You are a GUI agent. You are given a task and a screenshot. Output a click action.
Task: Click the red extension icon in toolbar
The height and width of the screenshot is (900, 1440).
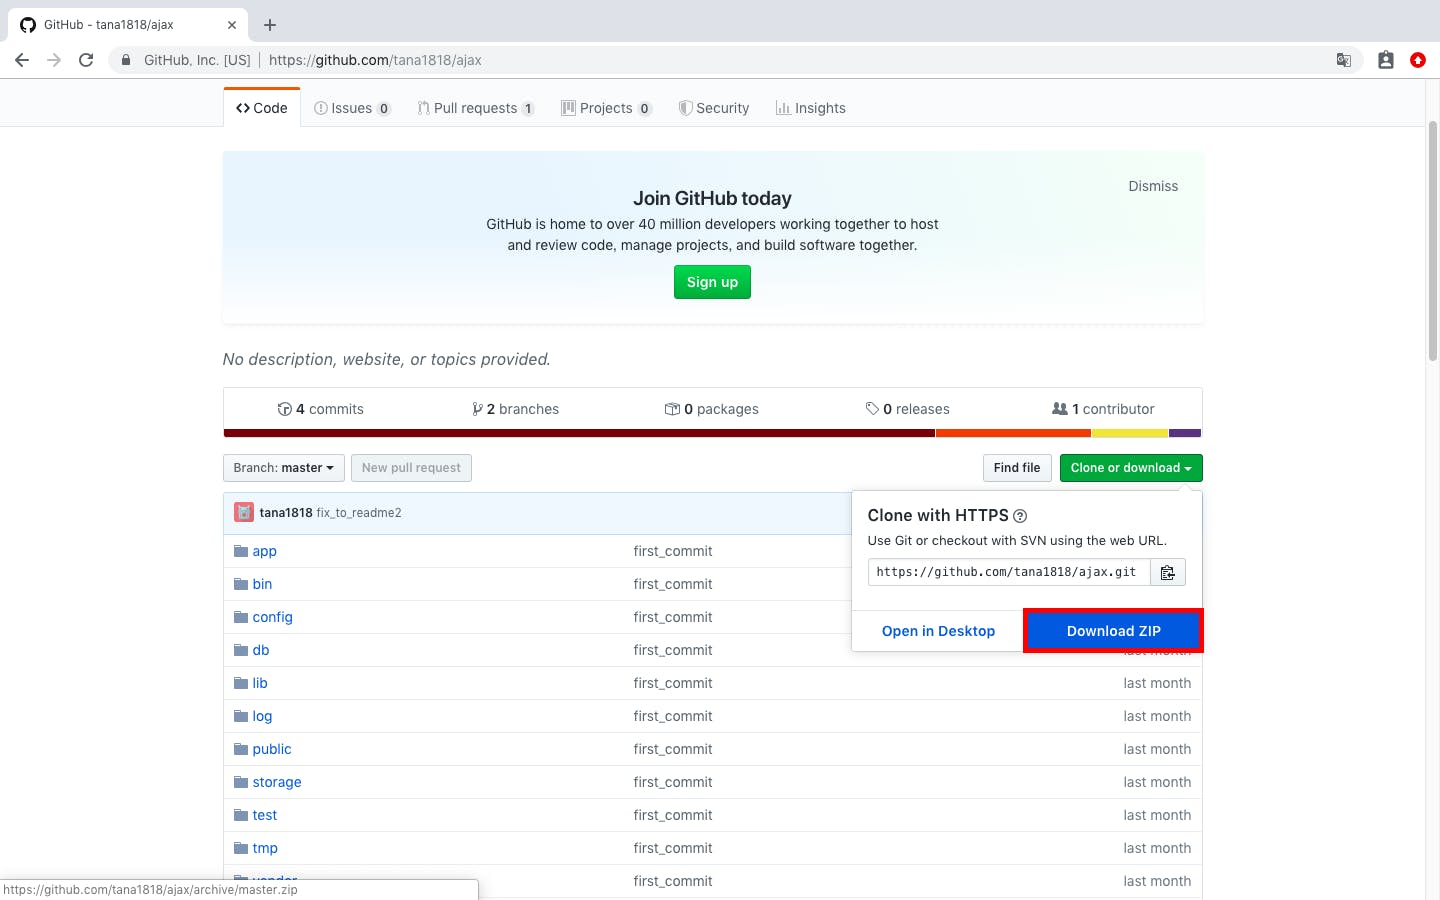pos(1418,60)
